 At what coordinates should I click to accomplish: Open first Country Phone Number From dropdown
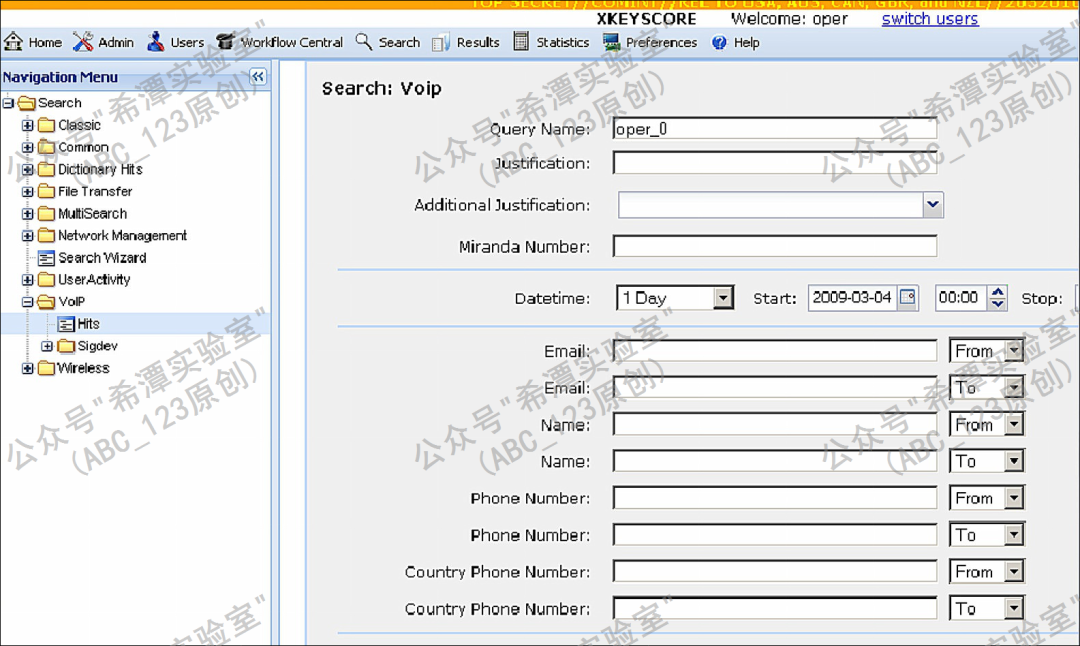(1014, 572)
